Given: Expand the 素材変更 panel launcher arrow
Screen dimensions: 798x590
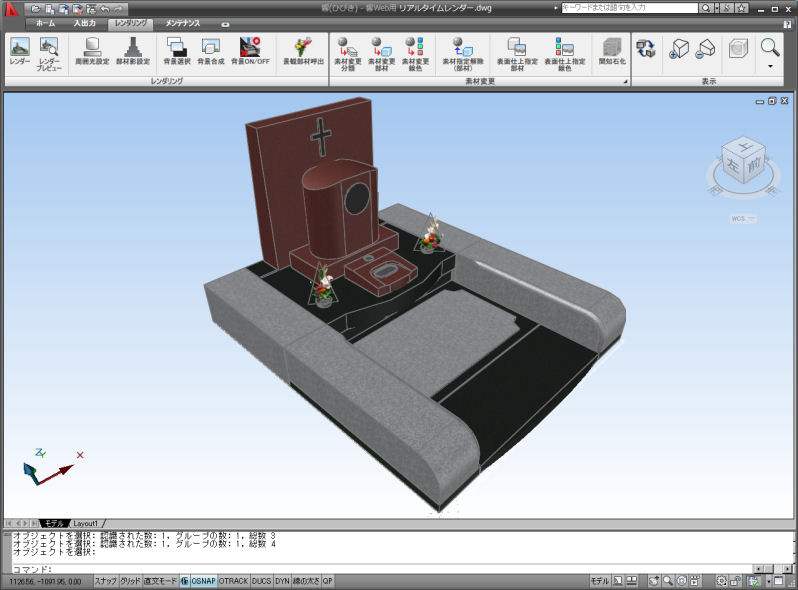Looking at the screenshot, I should click(x=625, y=81).
